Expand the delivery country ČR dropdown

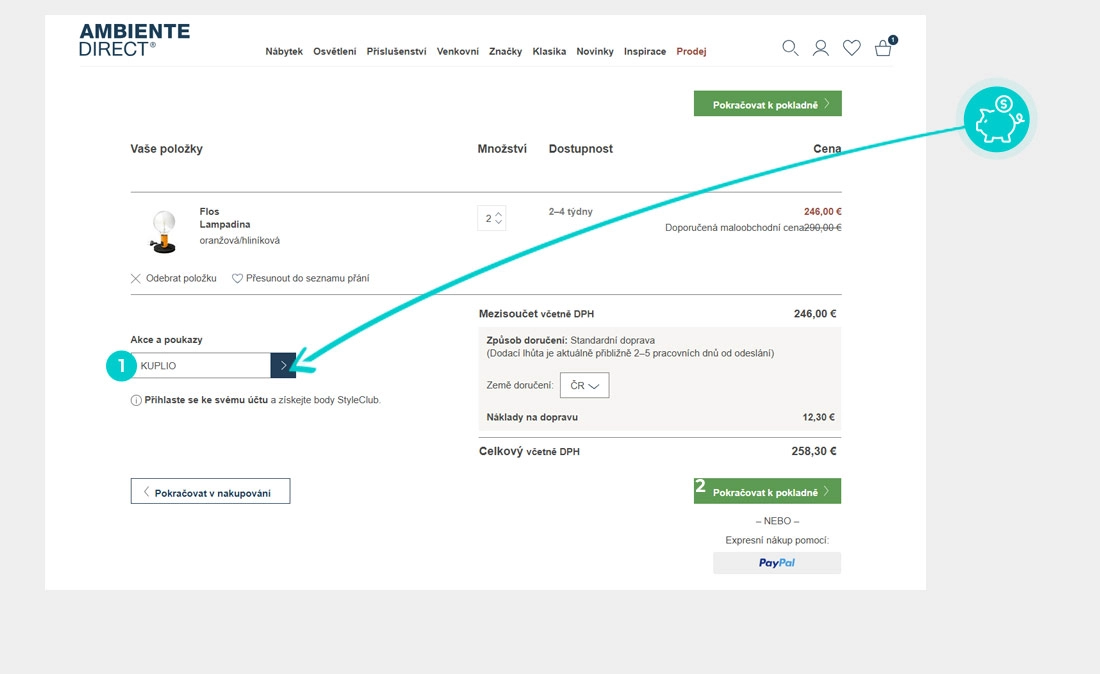pos(584,385)
